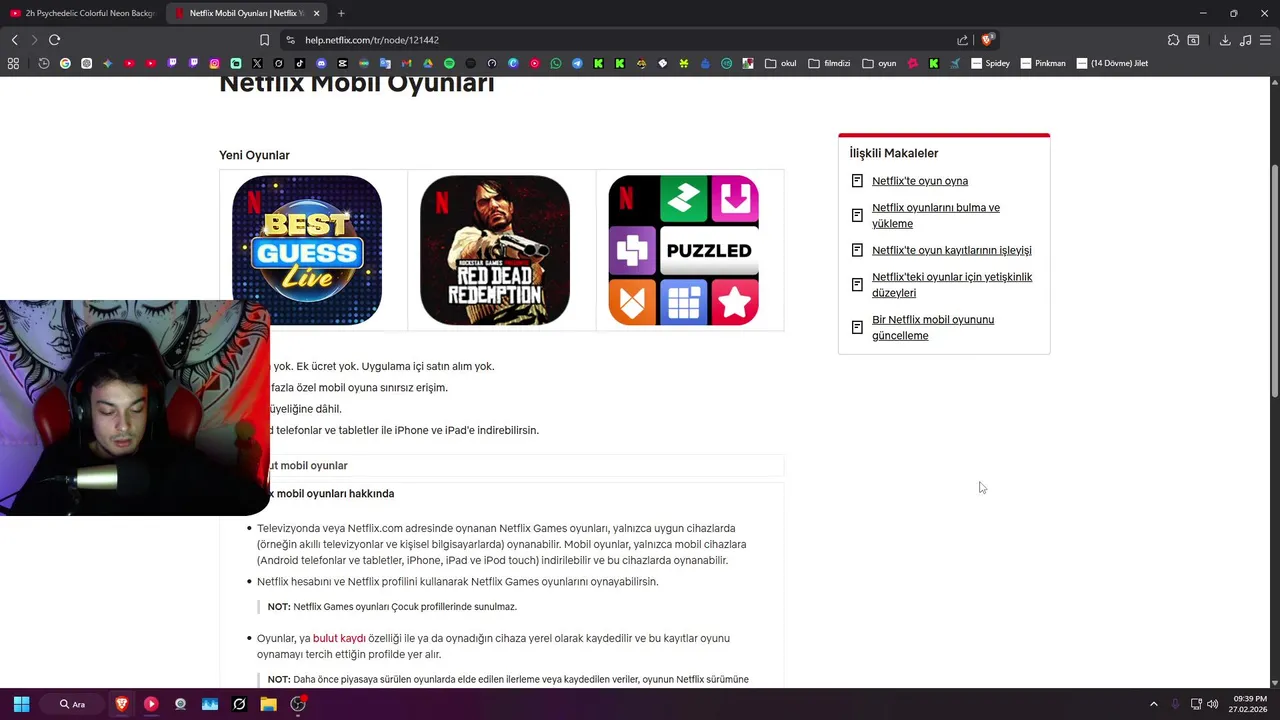The height and width of the screenshot is (720, 1280).
Task: Open the clock and date panel
Action: coord(1250,704)
